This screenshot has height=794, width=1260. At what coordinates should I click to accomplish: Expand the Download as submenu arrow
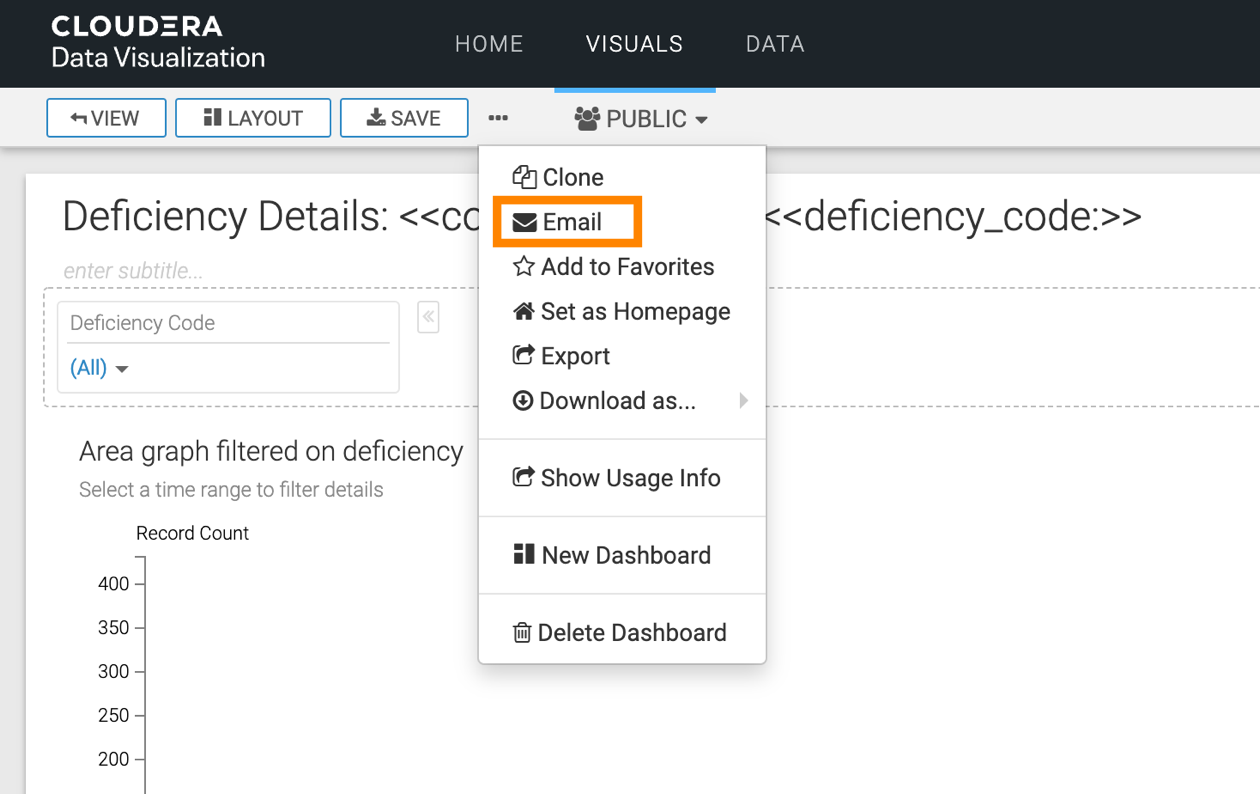coord(743,400)
